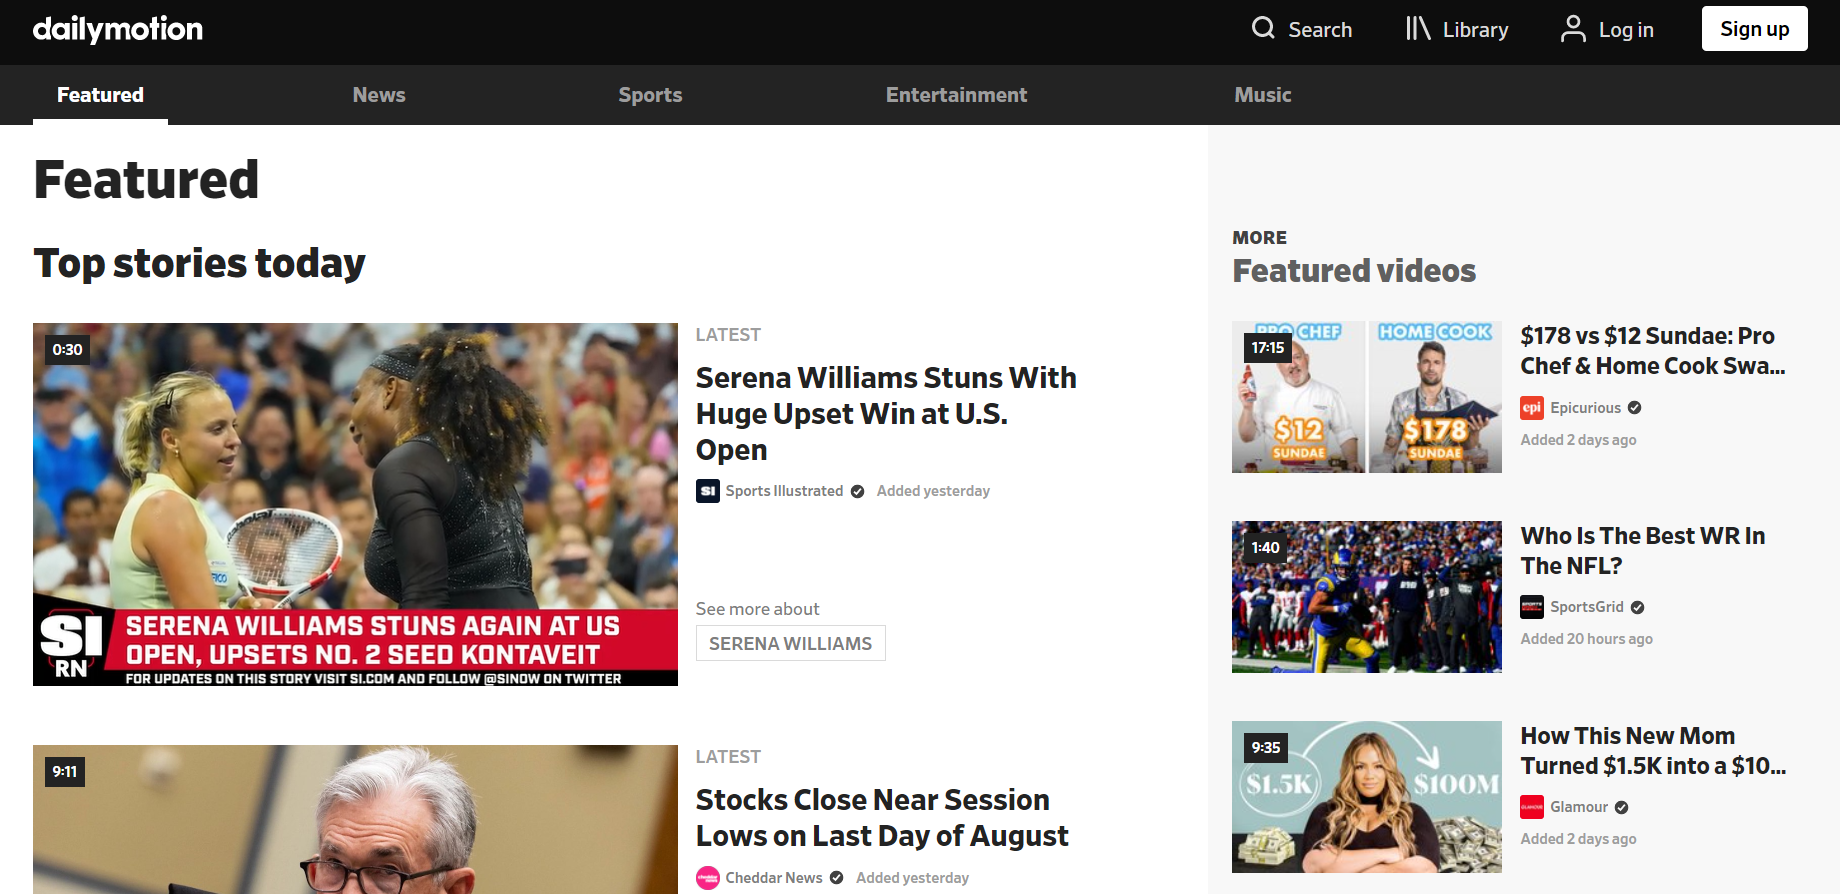Click the SportsGrid channel avatar

point(1532,607)
